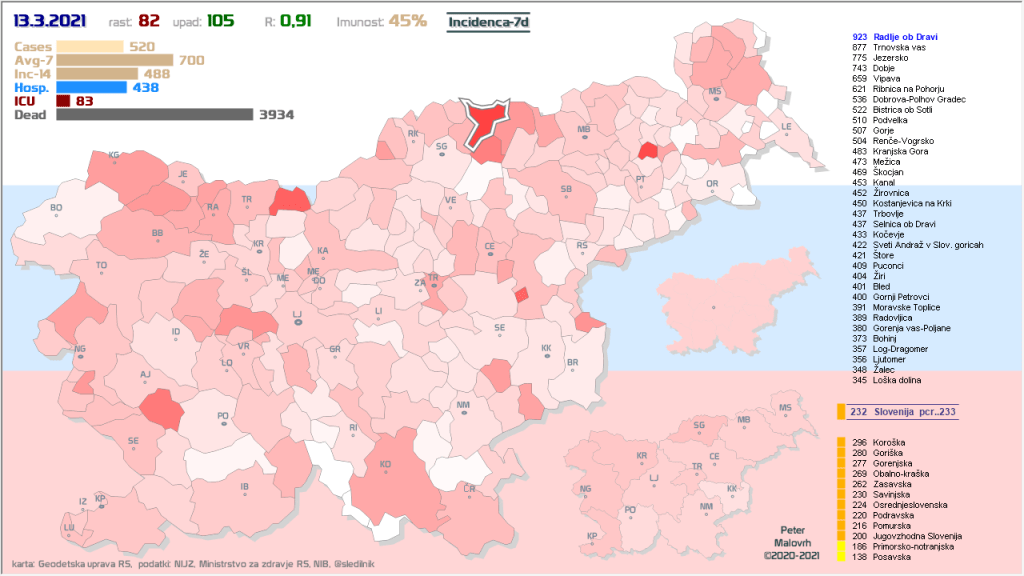Click the Incidenca-7d button

[x=488, y=21]
